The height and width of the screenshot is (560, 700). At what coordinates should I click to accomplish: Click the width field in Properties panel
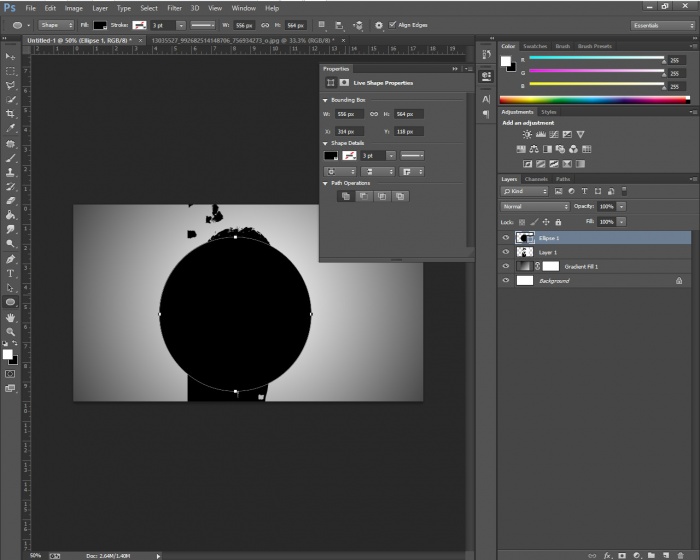tap(351, 115)
